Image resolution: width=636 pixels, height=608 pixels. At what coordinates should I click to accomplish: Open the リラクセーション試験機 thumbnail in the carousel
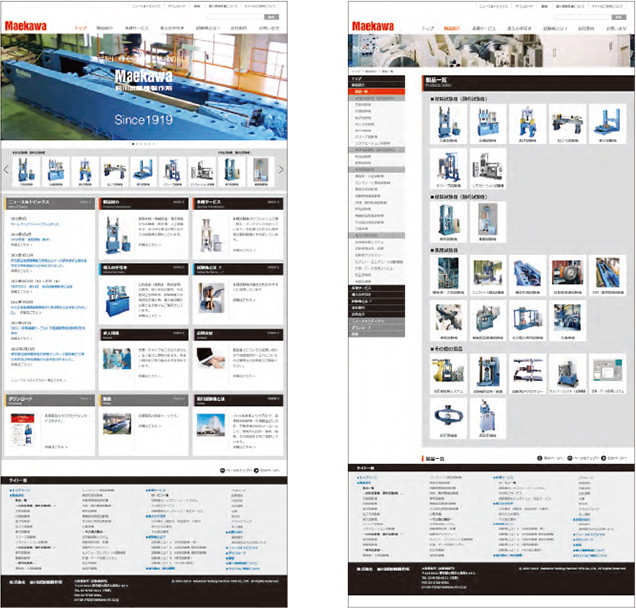coord(202,172)
